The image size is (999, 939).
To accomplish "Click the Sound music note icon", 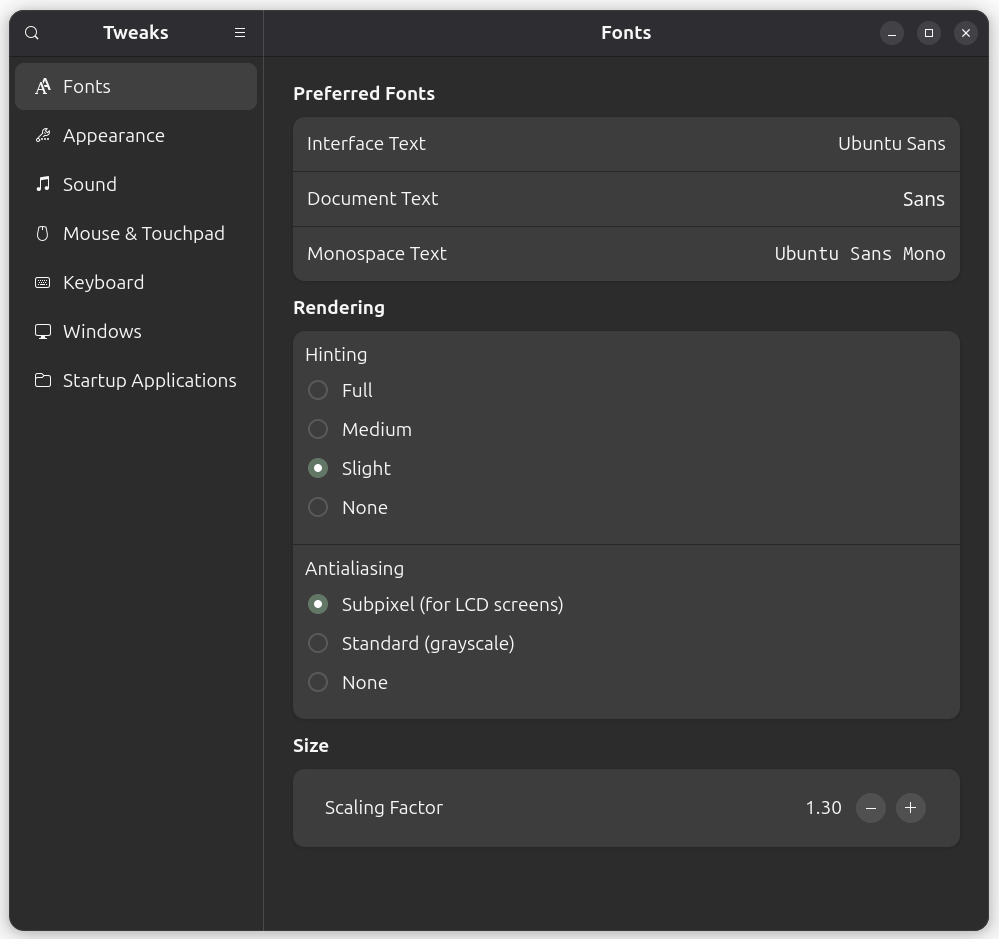I will pos(43,184).
